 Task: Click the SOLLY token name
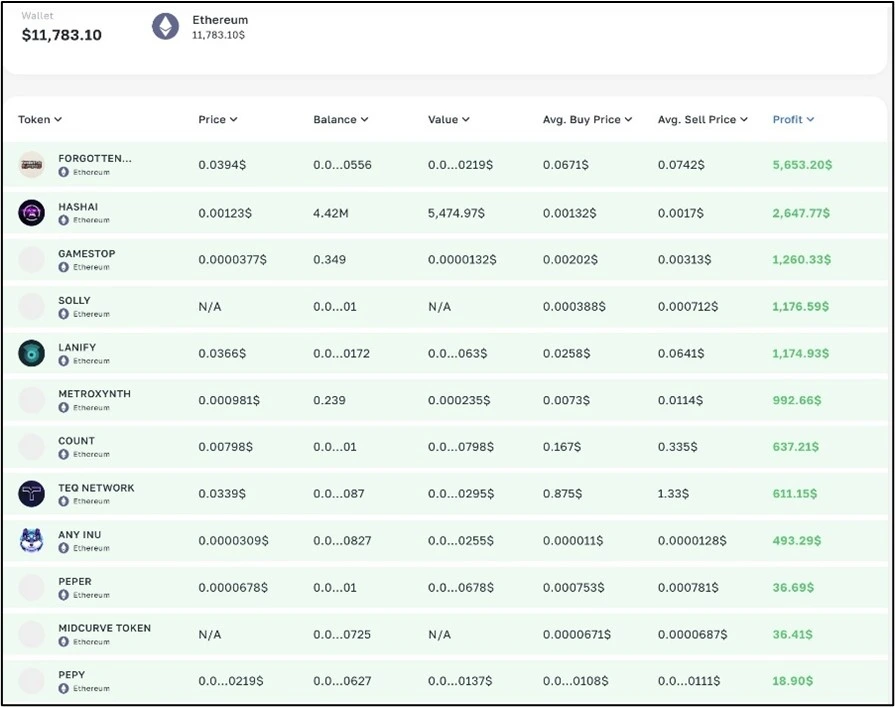click(x=74, y=300)
